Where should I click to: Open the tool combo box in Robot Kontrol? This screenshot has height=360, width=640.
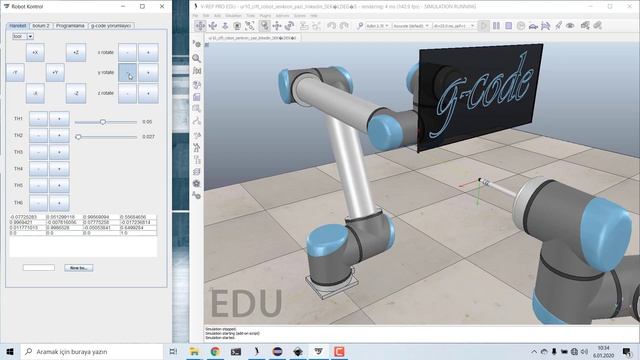pos(22,36)
